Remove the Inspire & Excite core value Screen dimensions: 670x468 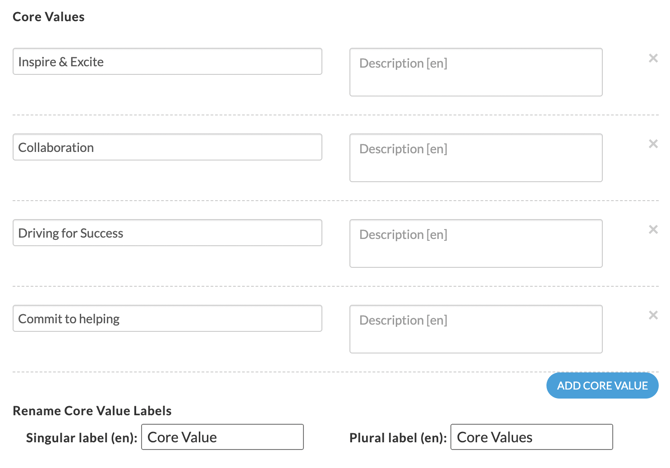pyautogui.click(x=653, y=59)
